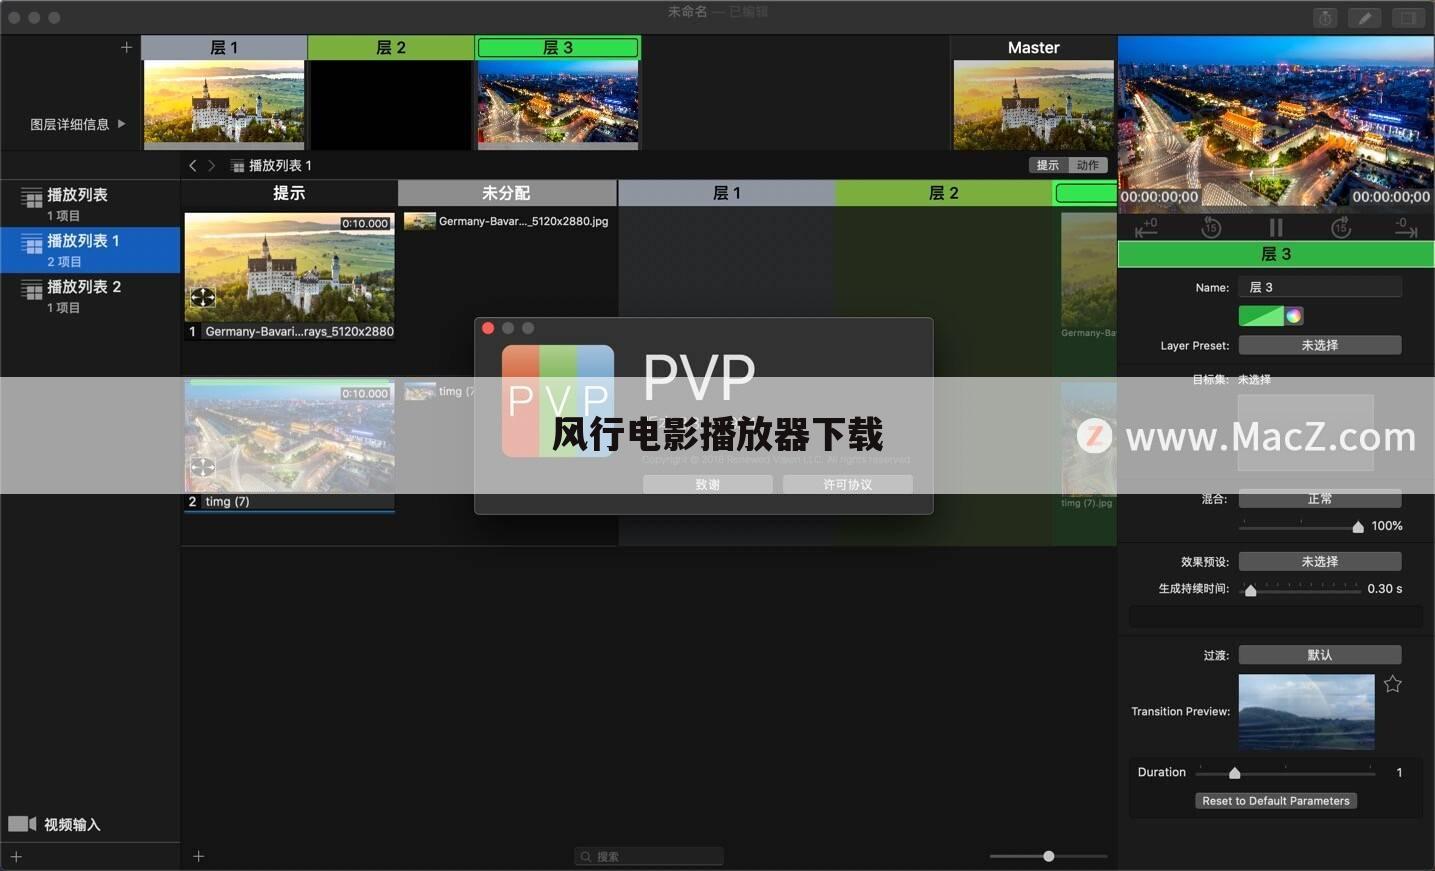Click the 播放列表 2 playlist icon
The image size is (1435, 871).
pyautogui.click(x=32, y=290)
